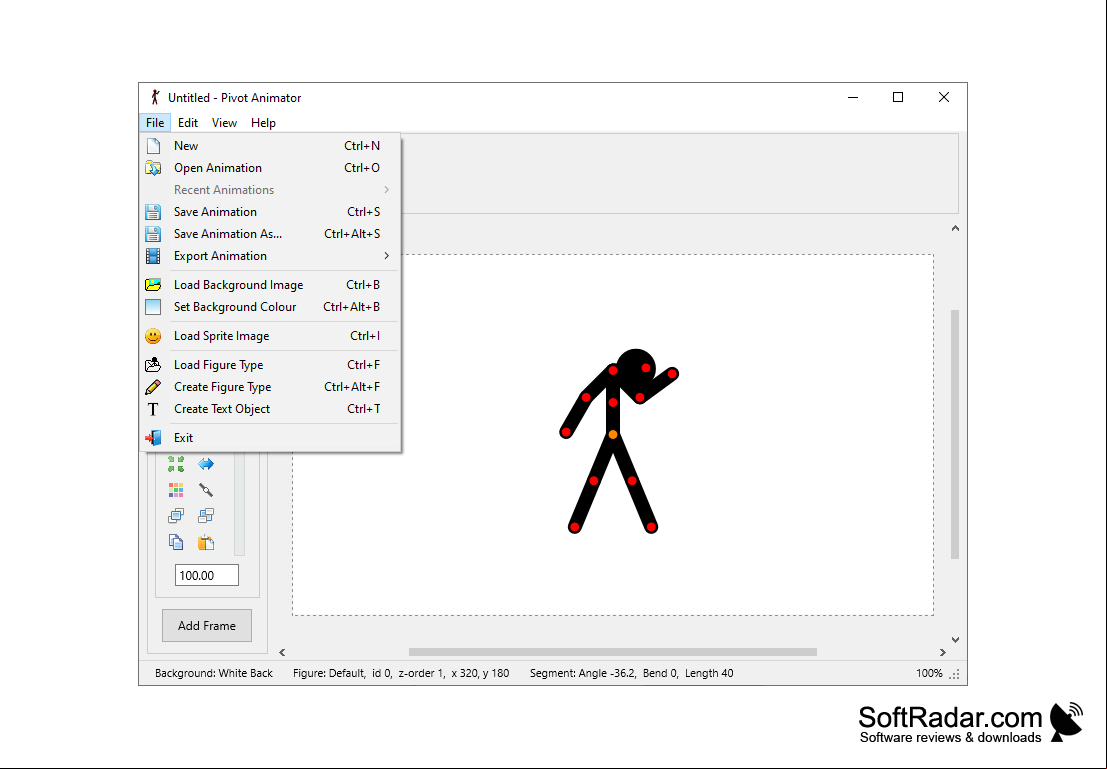1107x769 pixels.
Task: Click the vertical slider beside the tool icons
Action: tap(239, 504)
